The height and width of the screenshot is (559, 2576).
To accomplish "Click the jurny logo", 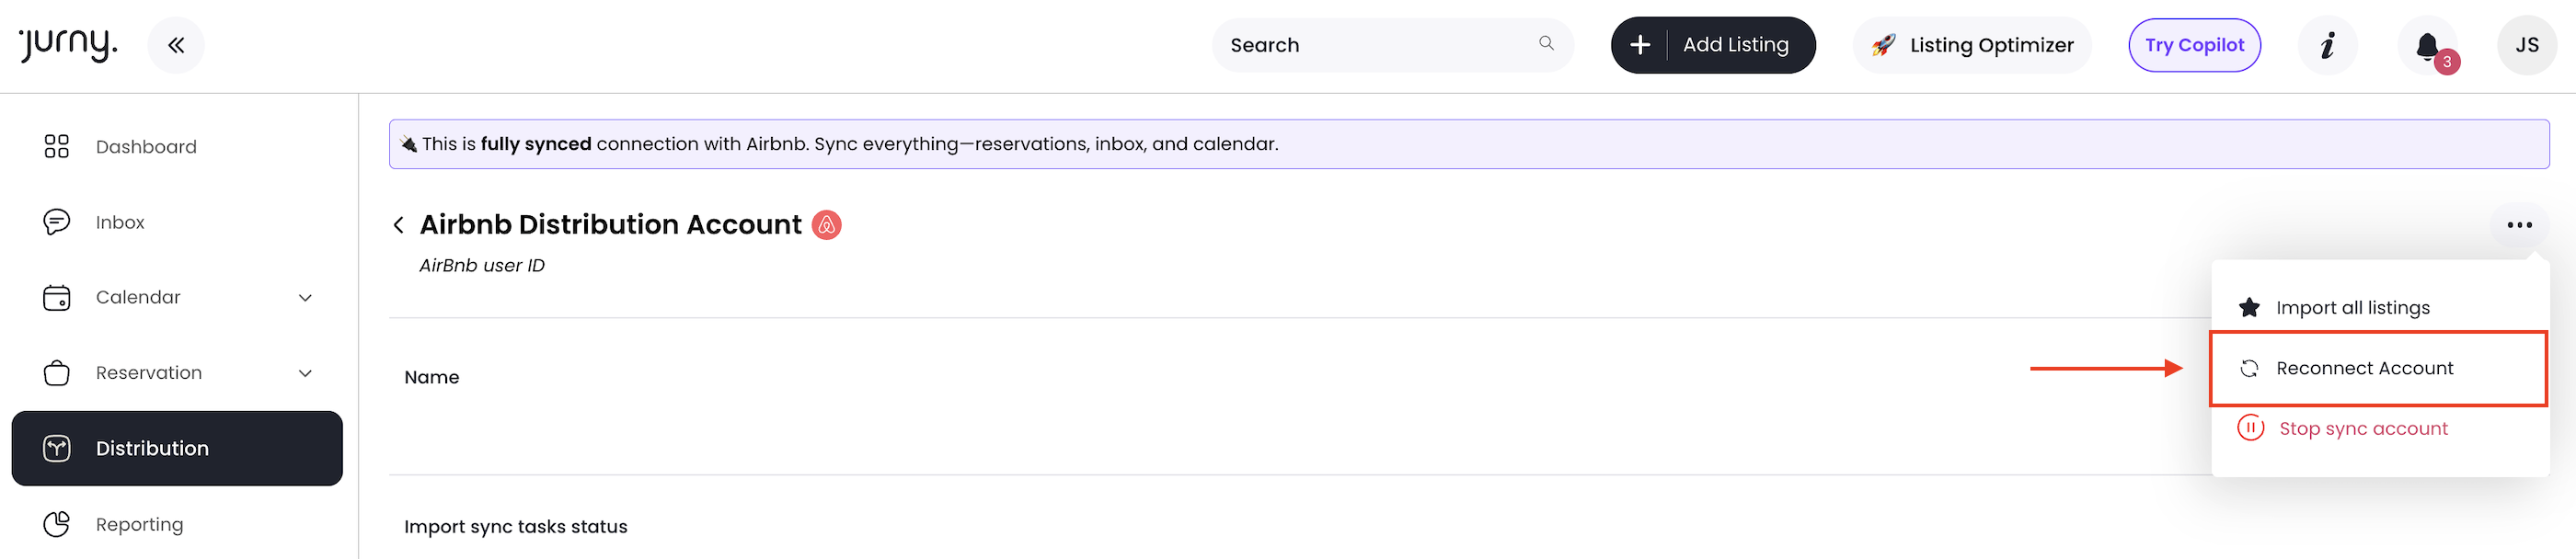I will (68, 45).
